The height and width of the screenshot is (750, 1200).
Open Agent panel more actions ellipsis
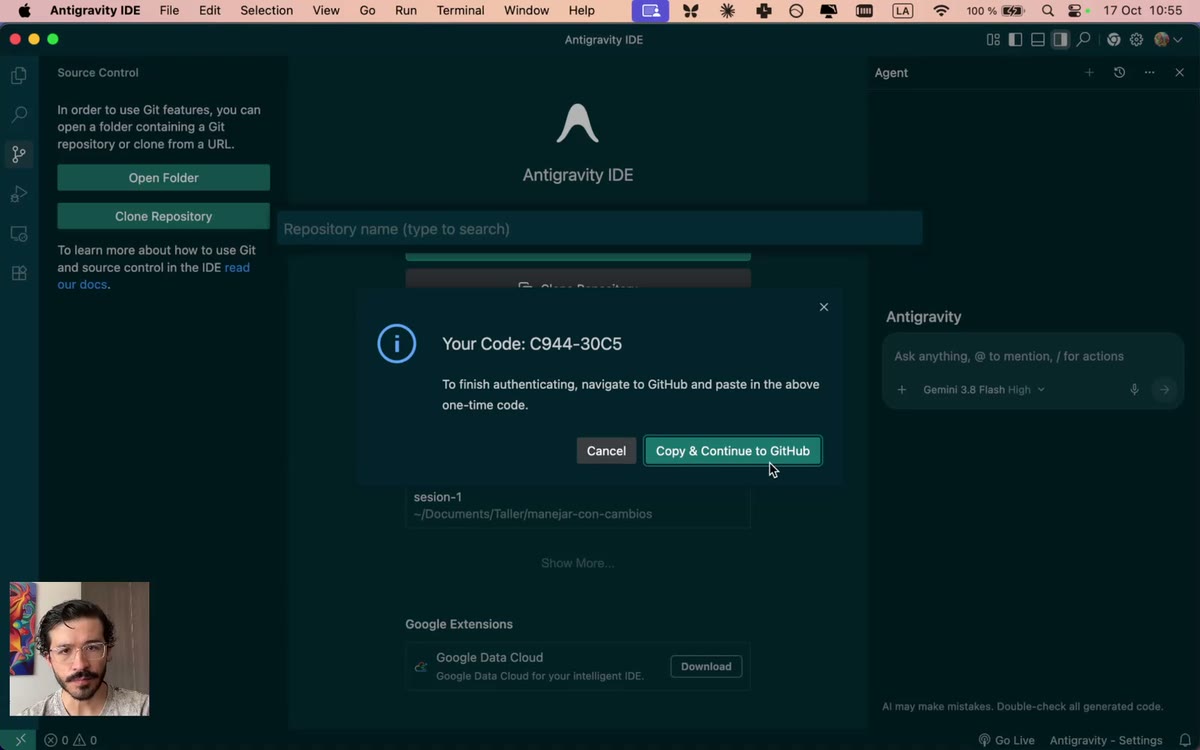pos(1149,72)
